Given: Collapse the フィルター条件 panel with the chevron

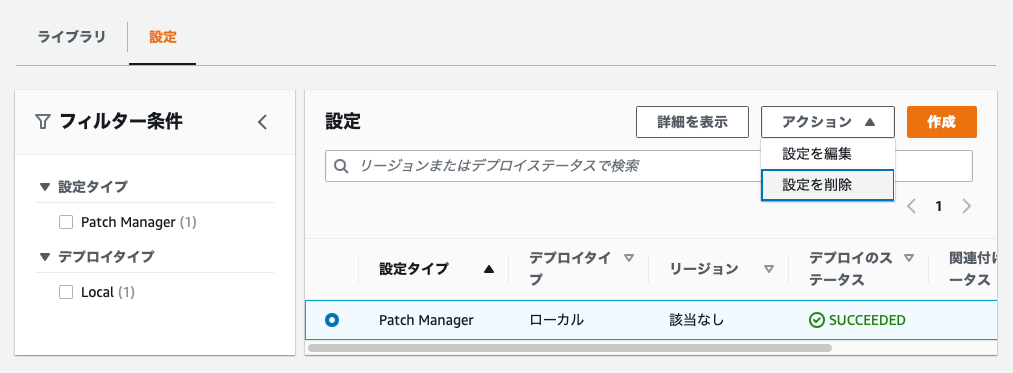Looking at the screenshot, I should pyautogui.click(x=262, y=122).
